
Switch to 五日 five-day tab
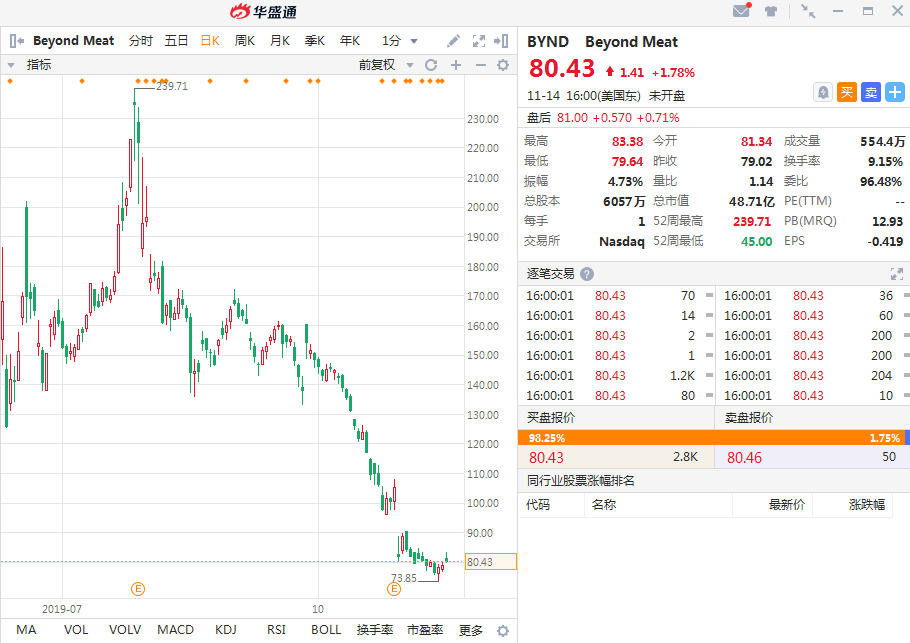(176, 41)
